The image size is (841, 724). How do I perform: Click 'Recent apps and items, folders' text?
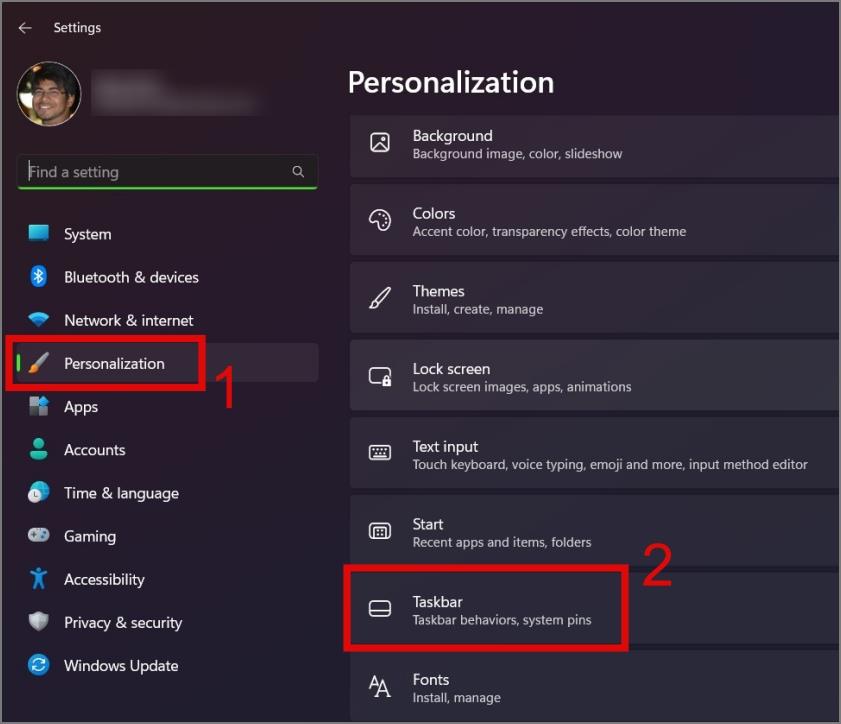point(502,543)
